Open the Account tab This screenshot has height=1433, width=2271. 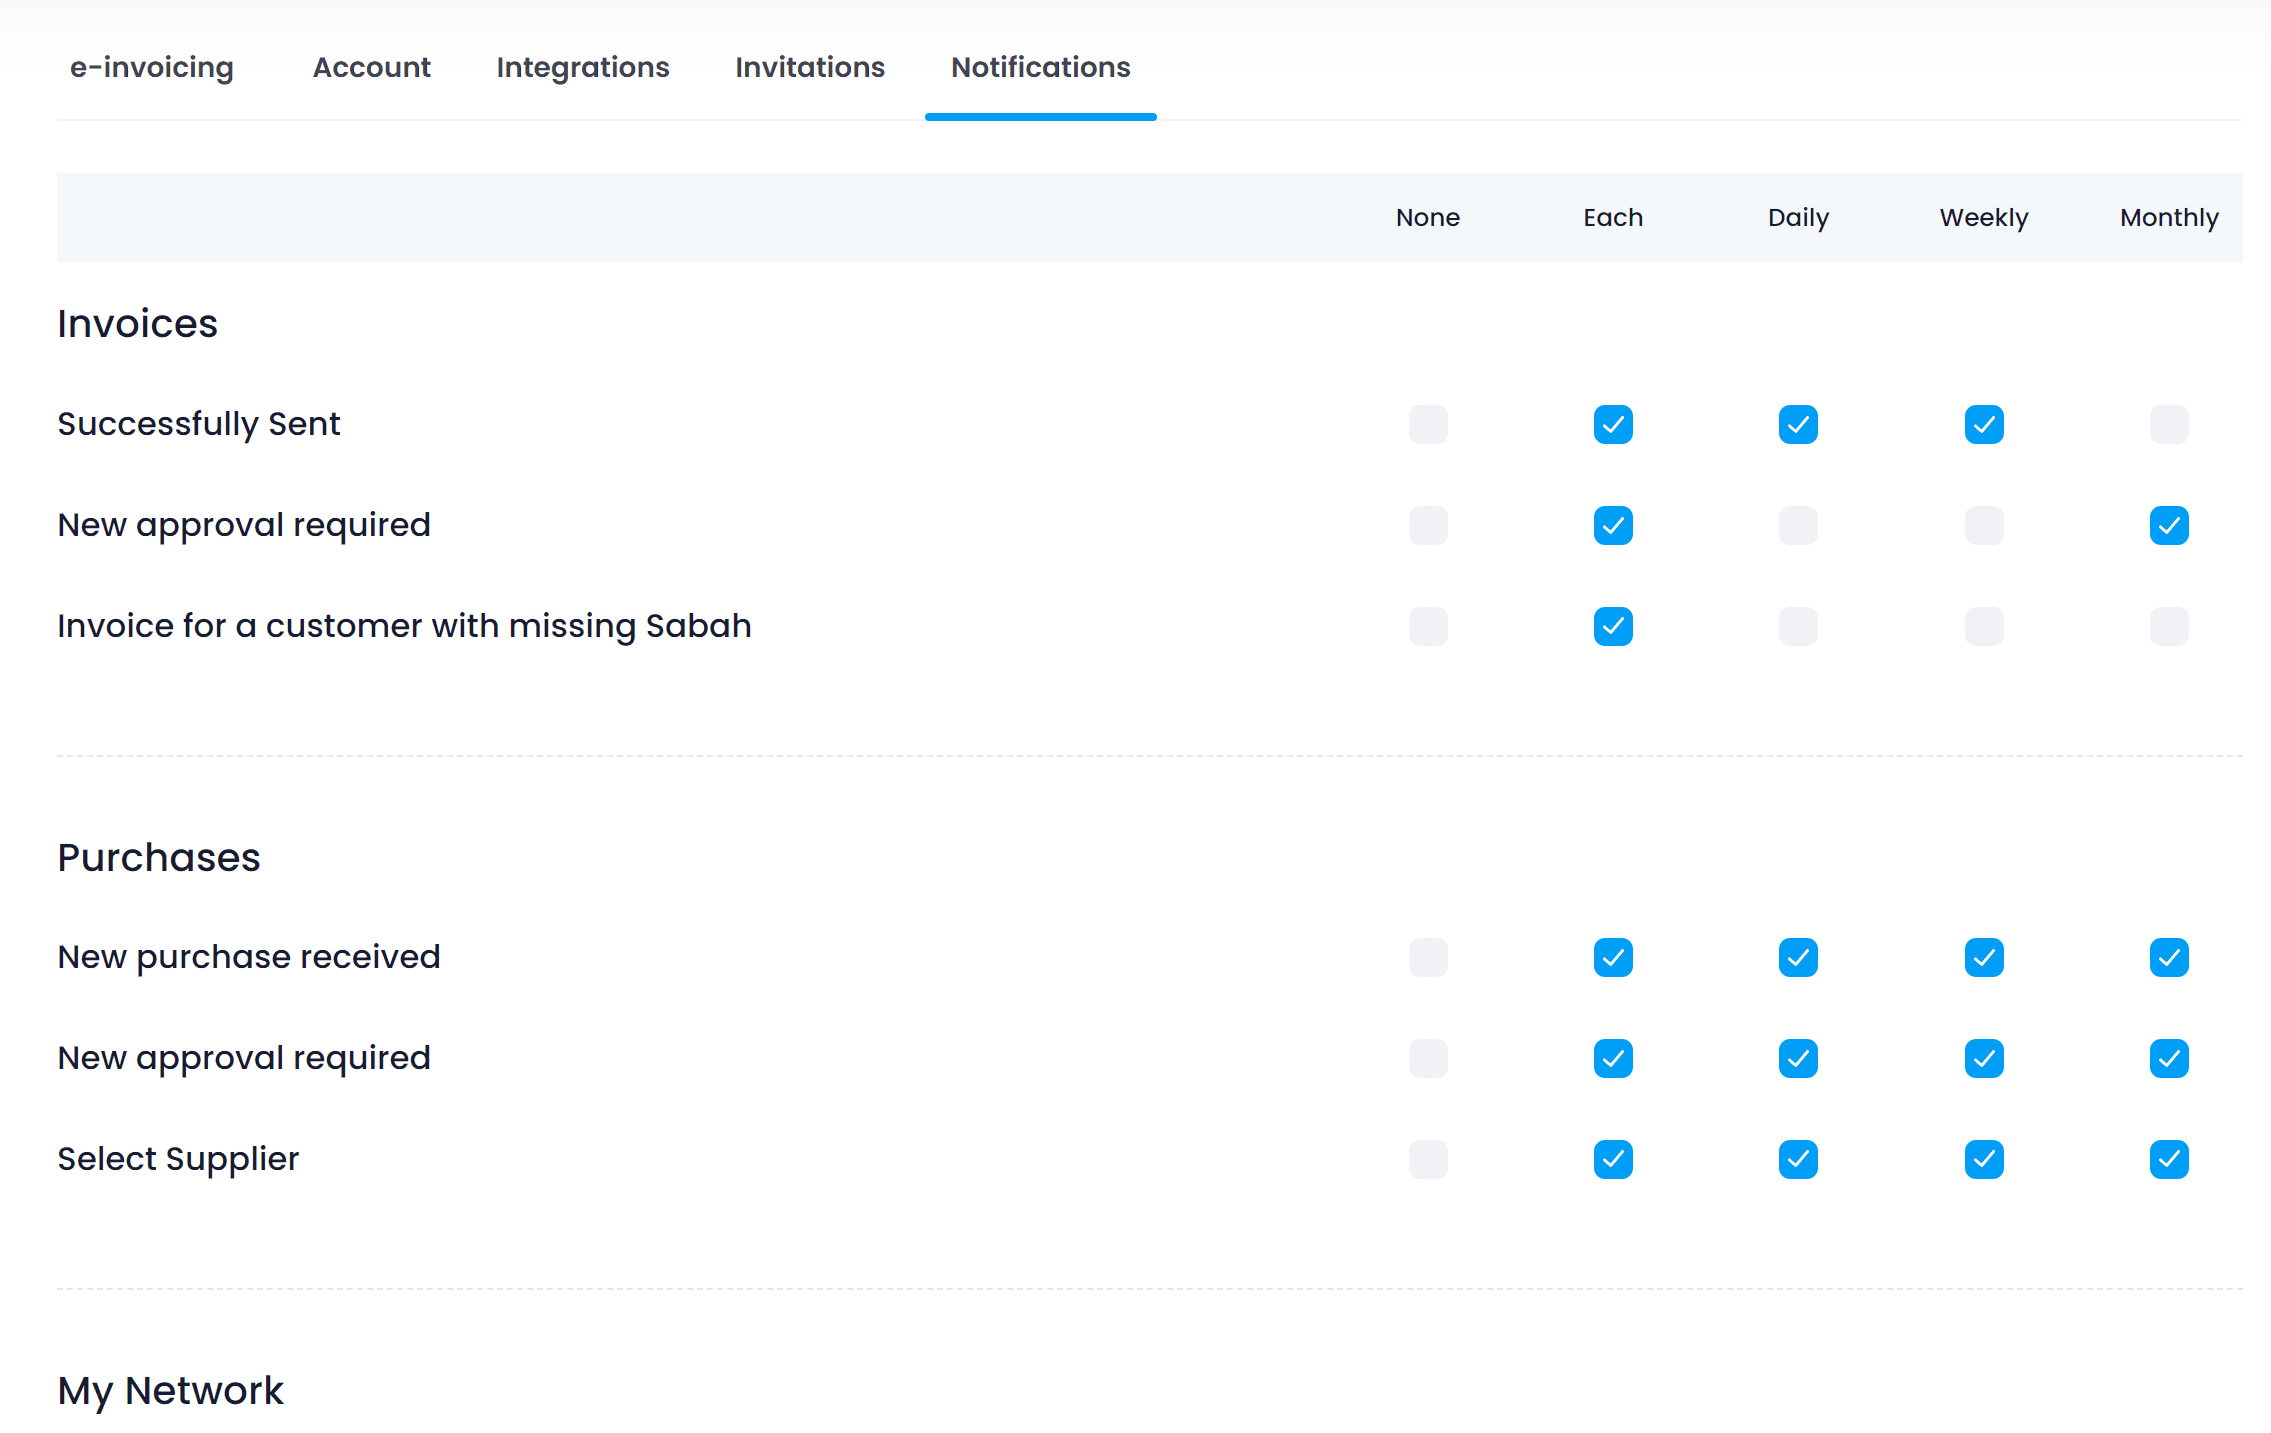(371, 67)
